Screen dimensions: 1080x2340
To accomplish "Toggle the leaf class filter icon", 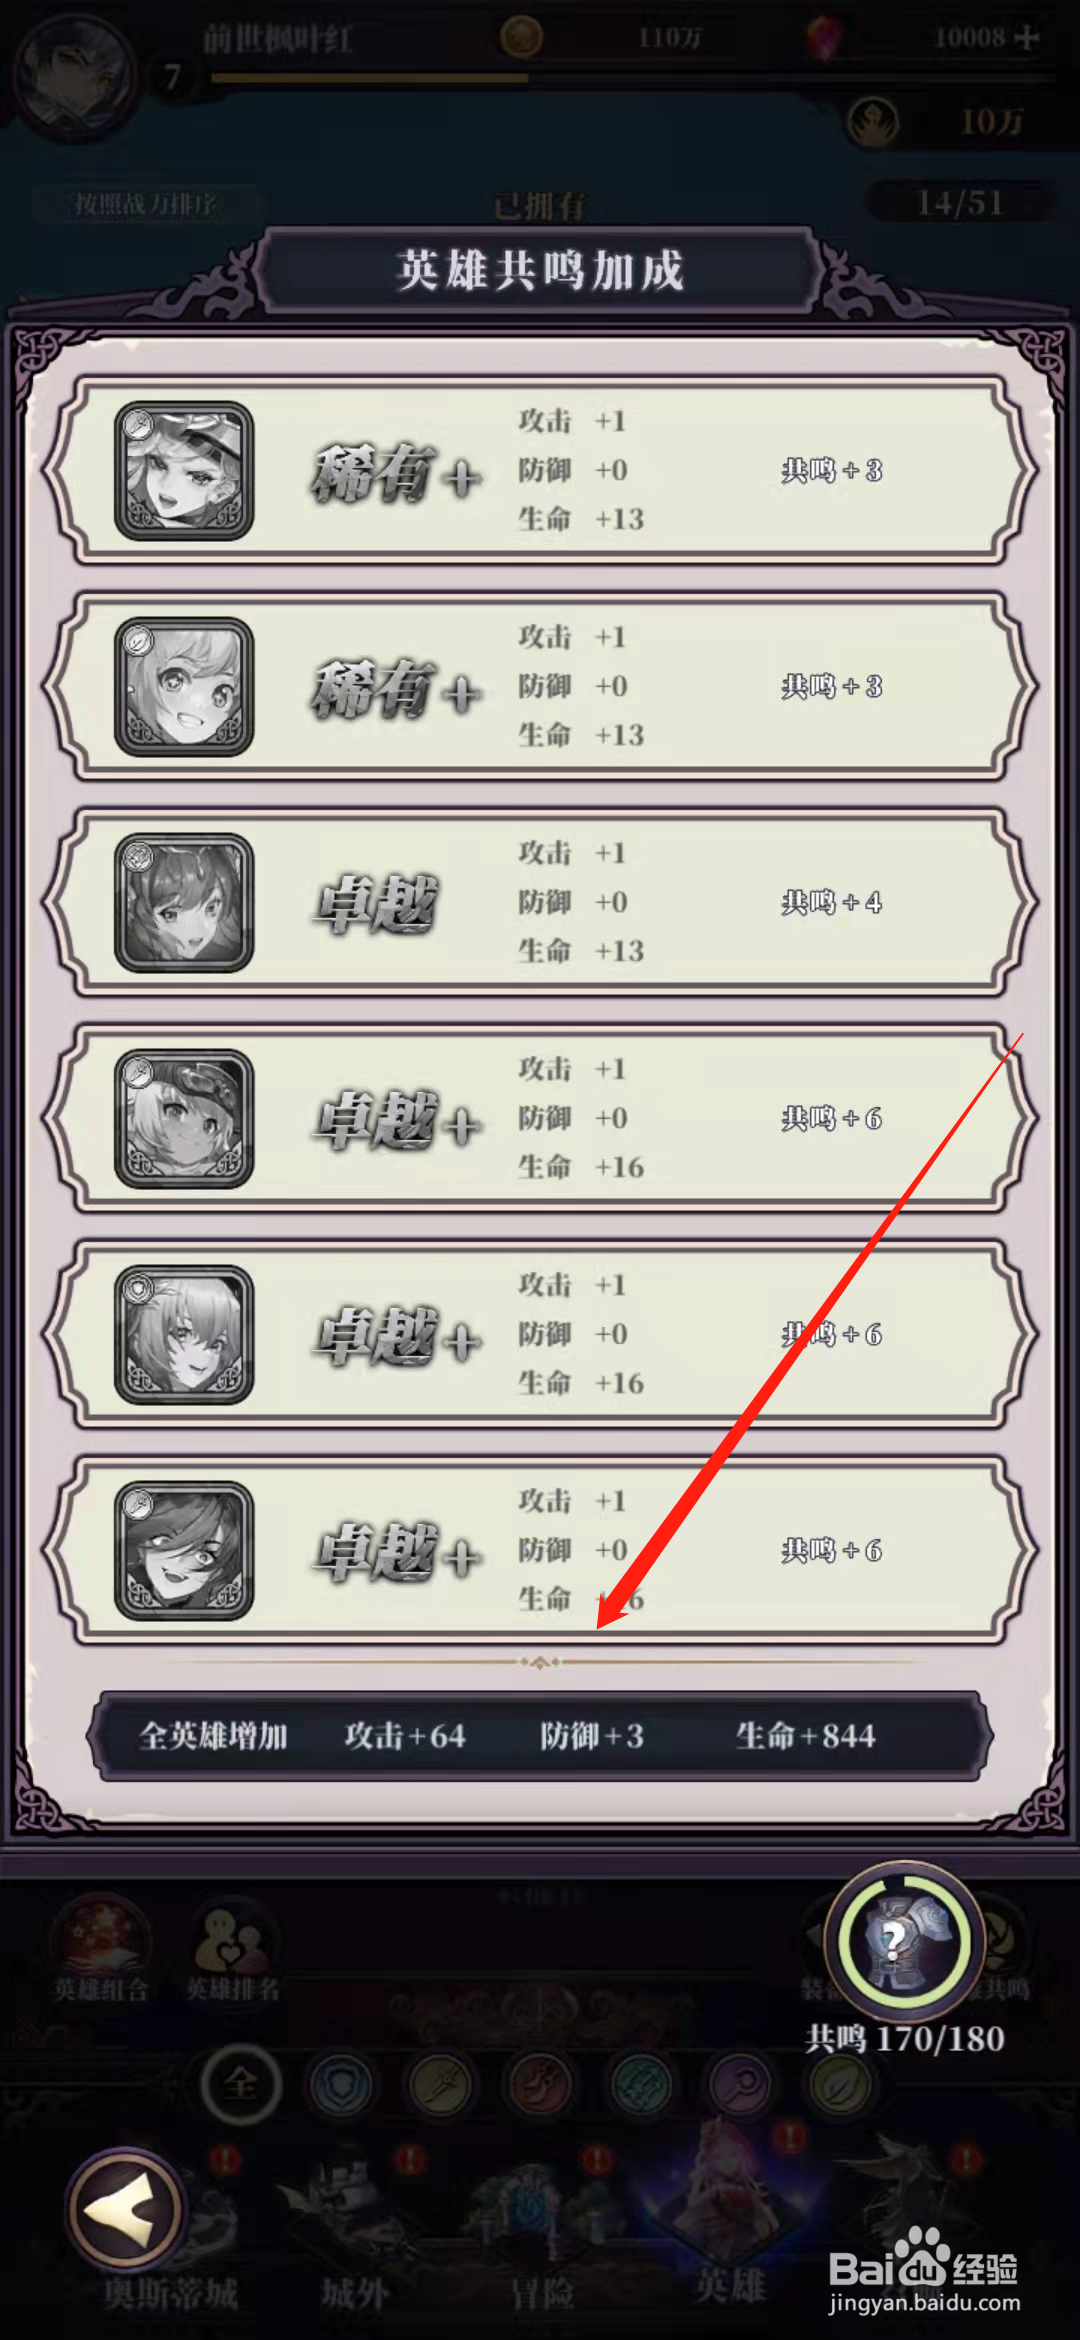I will tap(841, 2087).
